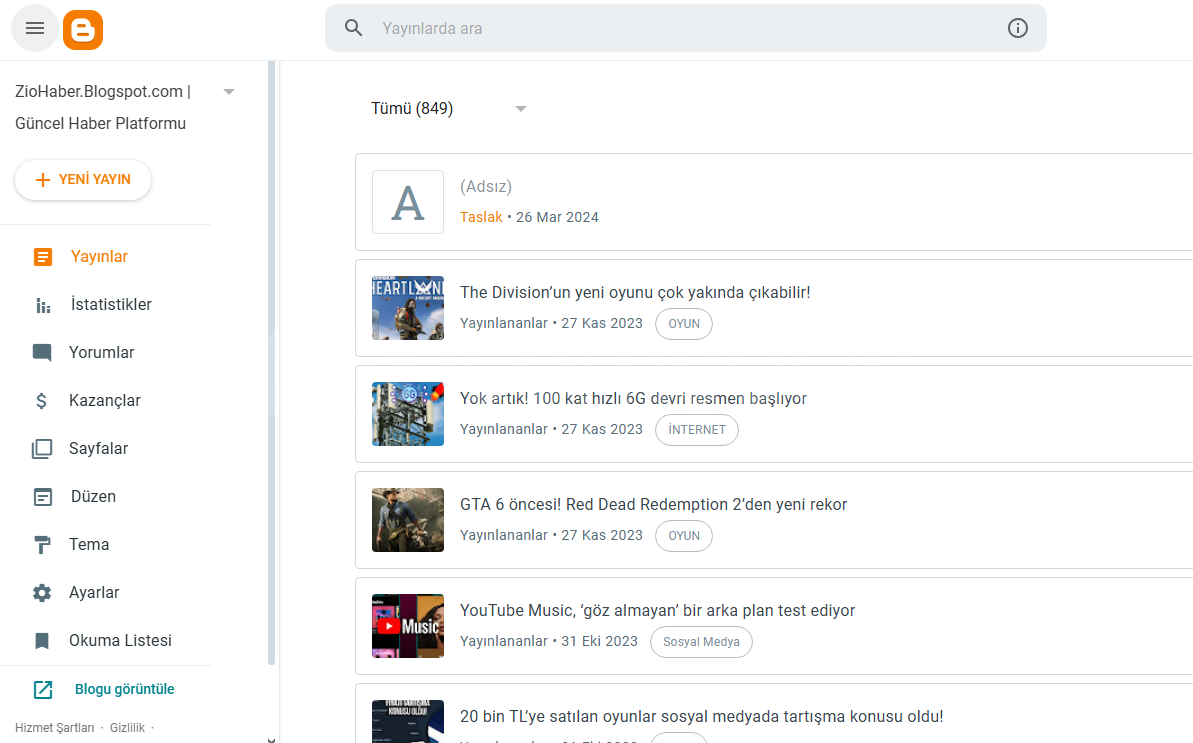Go to Yayınlar section
Screen dimensions: 1193x743
[x=99, y=256]
